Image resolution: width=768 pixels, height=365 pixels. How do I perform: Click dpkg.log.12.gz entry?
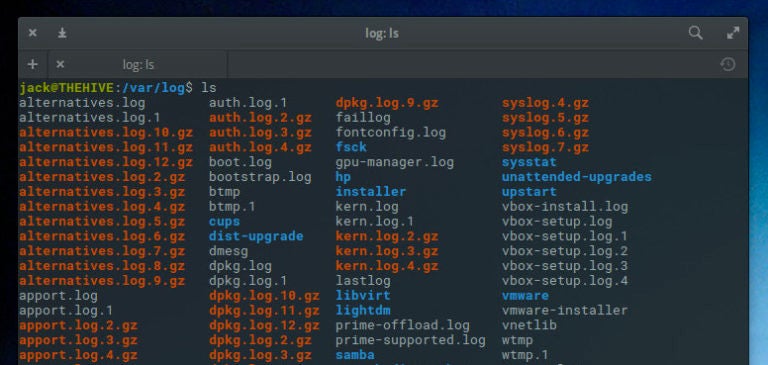click(264, 325)
